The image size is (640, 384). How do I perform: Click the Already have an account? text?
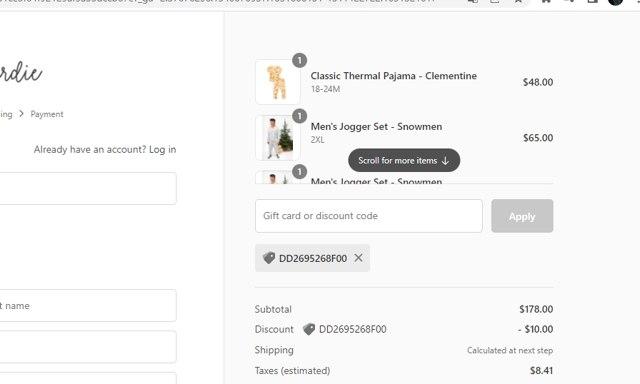[x=90, y=149]
